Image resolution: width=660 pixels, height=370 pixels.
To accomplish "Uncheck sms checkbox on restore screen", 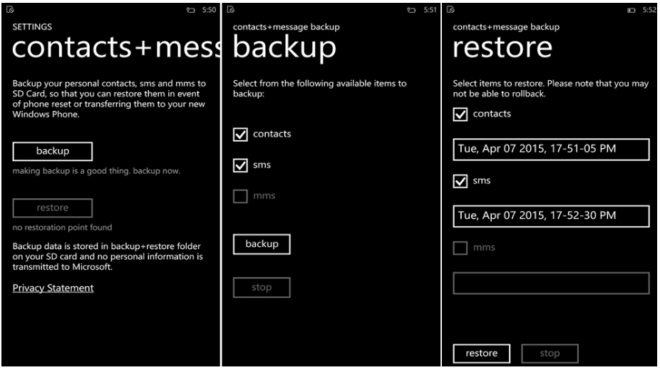I will [460, 181].
